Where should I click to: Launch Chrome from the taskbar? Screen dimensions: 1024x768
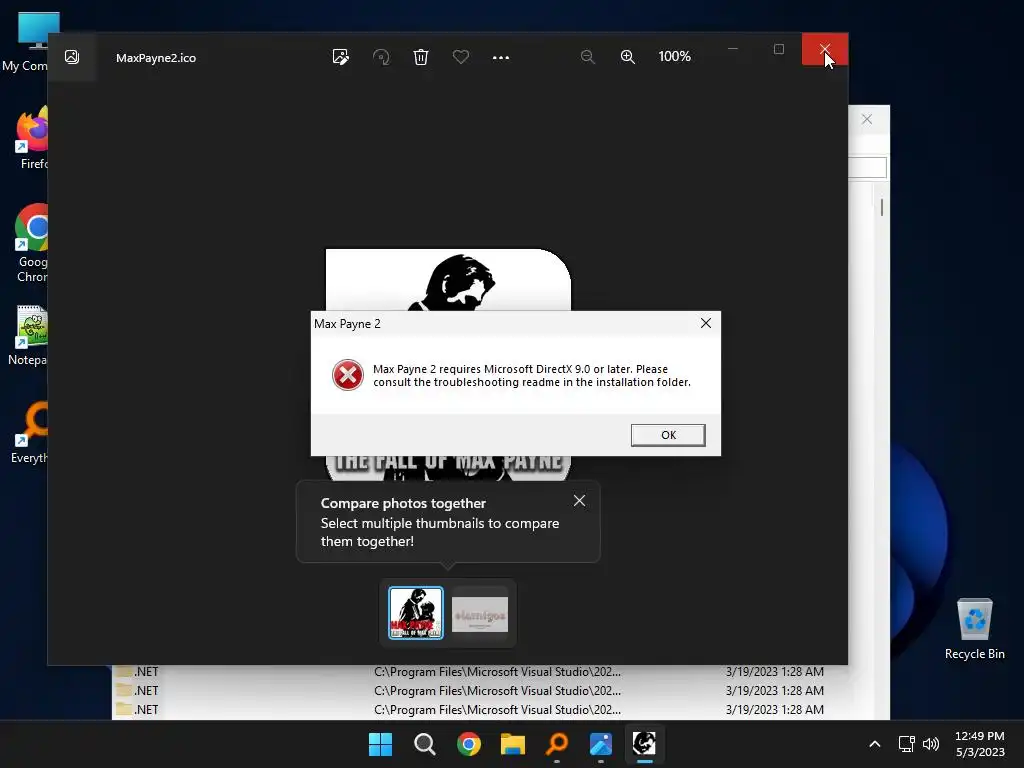[x=468, y=744]
